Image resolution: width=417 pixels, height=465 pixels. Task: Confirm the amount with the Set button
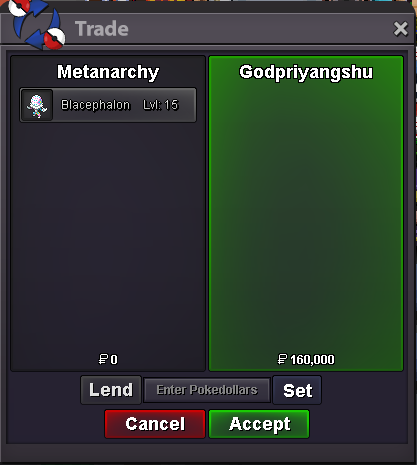pyautogui.click(x=297, y=390)
